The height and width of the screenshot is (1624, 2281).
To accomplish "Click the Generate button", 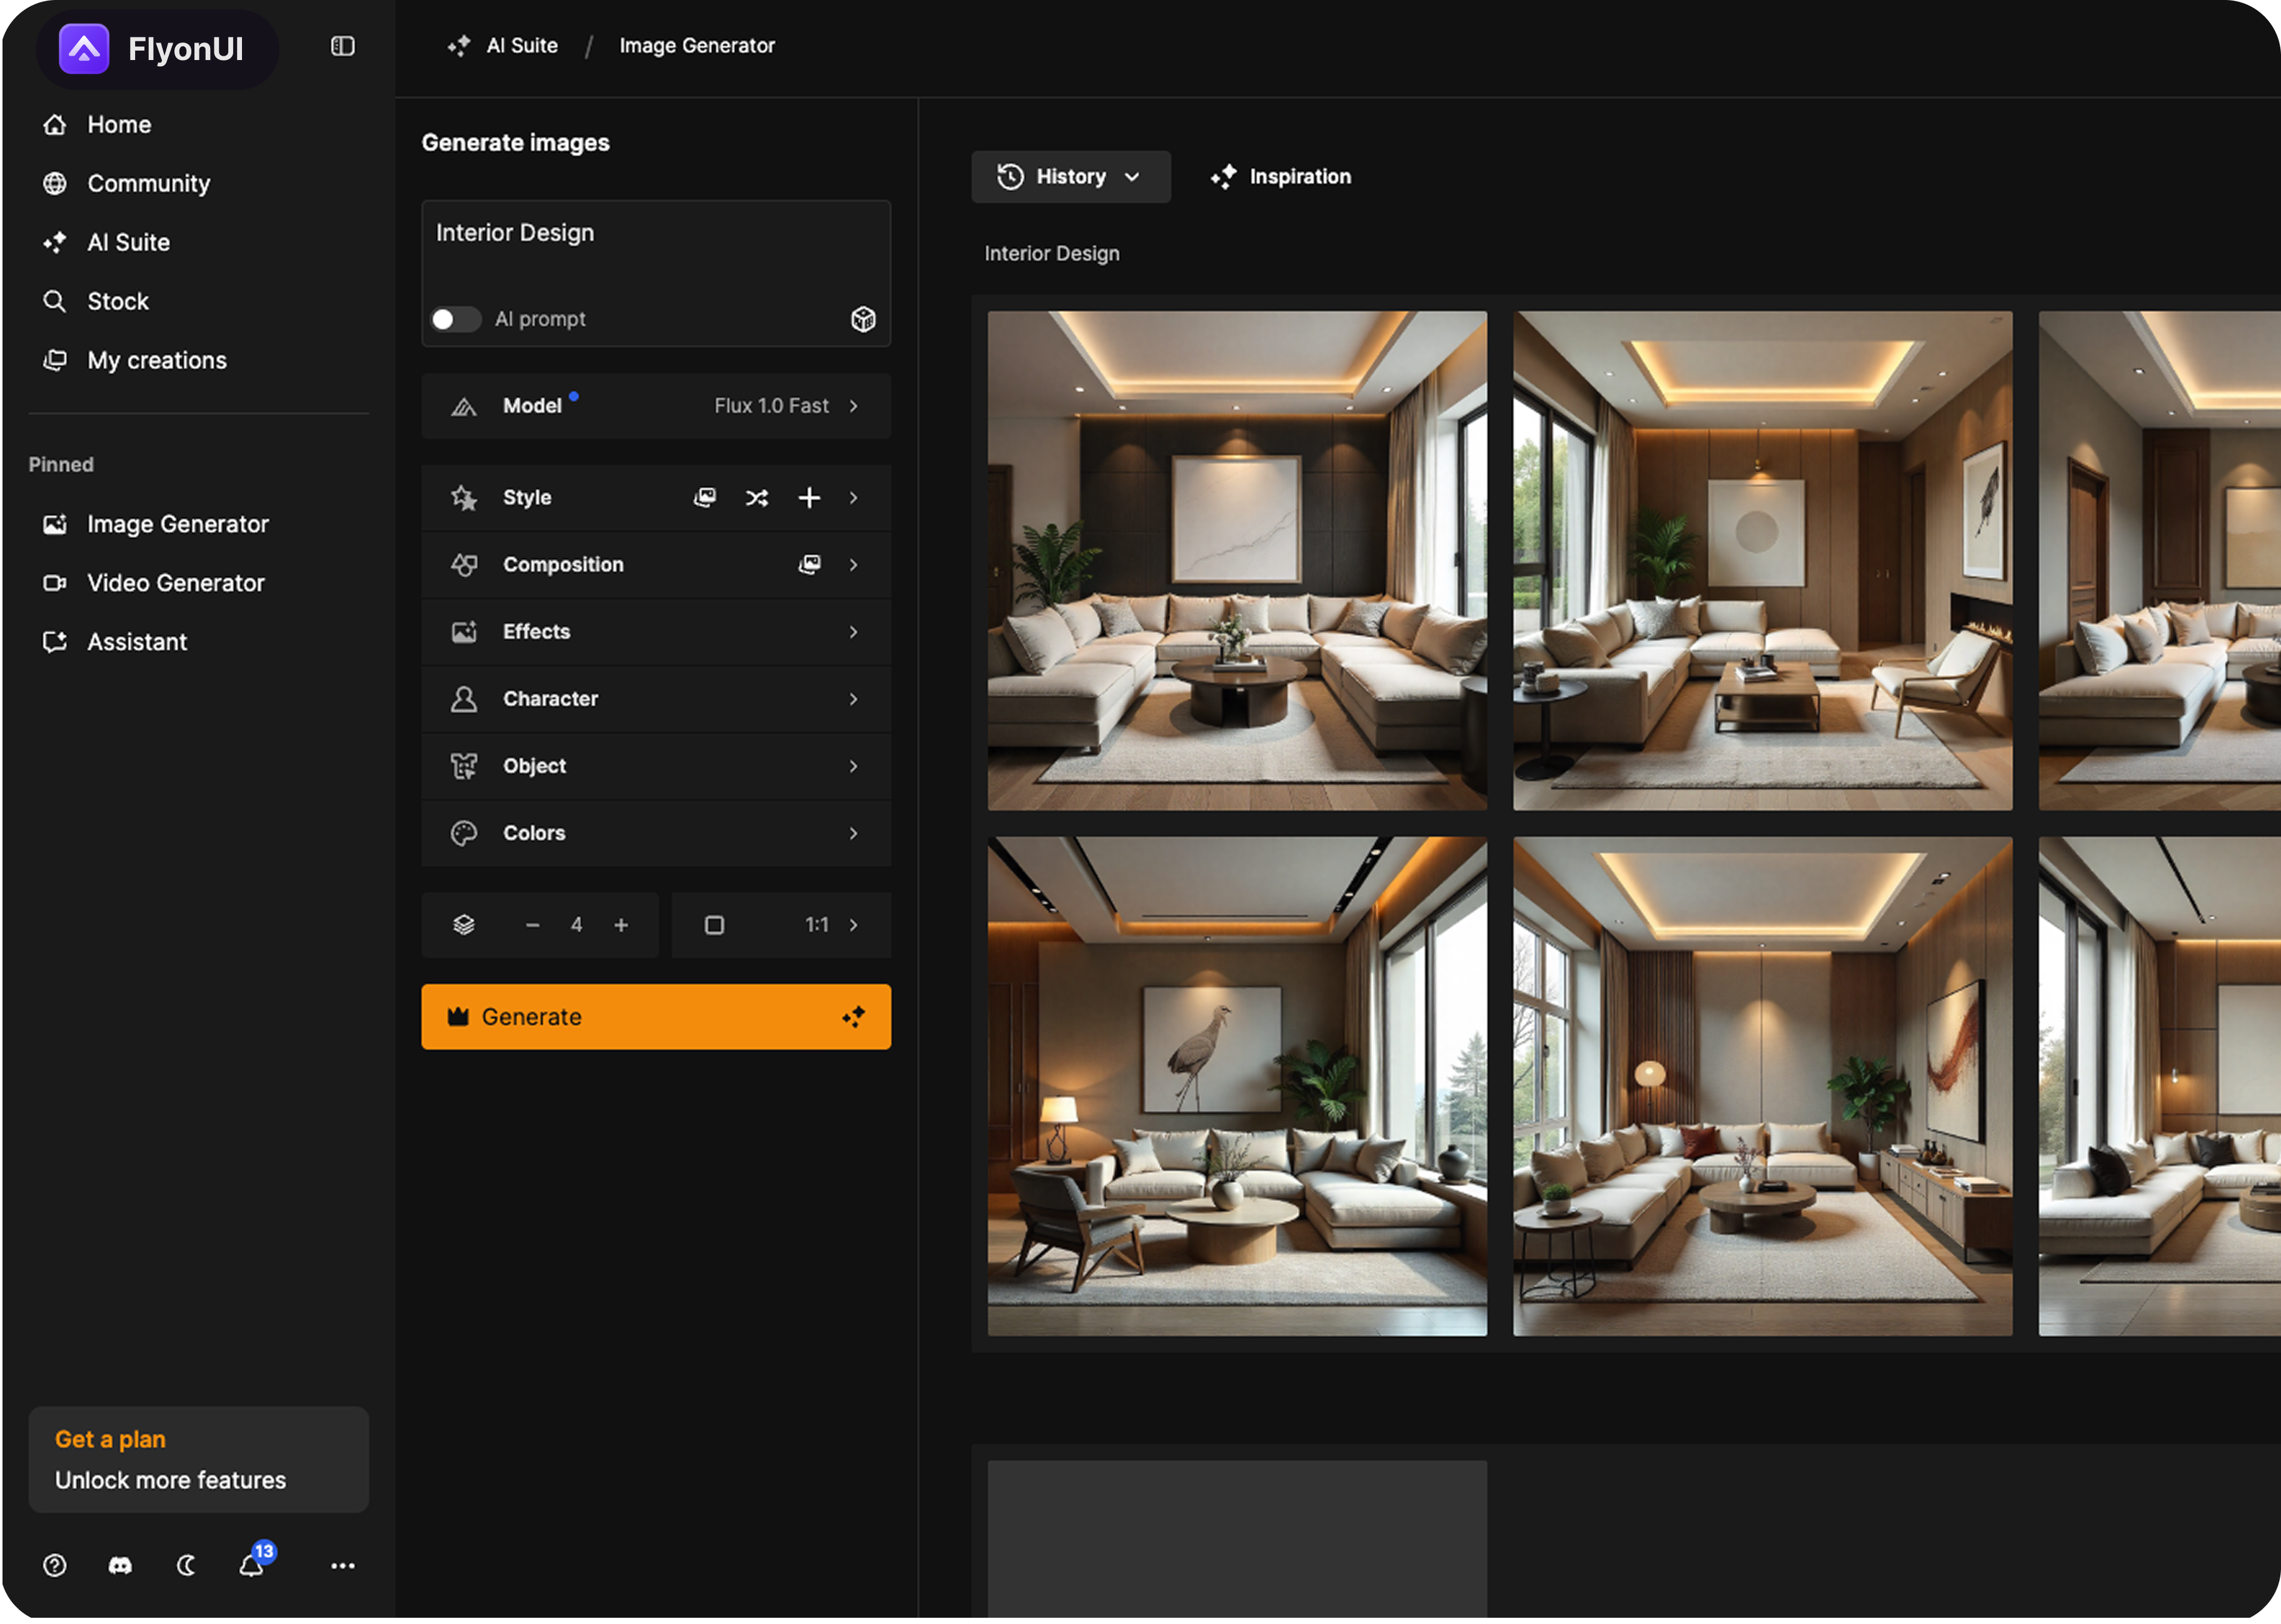I will pyautogui.click(x=655, y=1018).
